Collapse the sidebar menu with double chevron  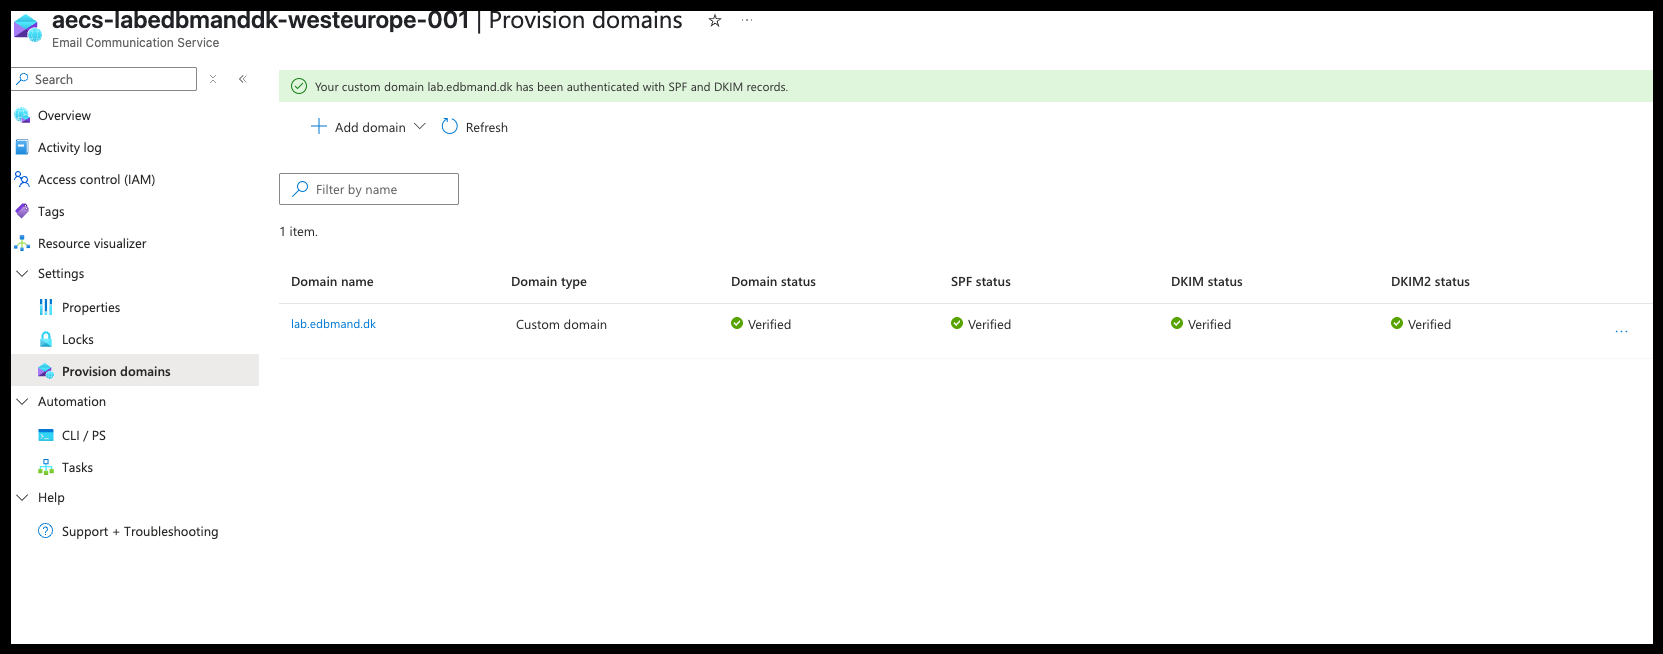click(242, 79)
